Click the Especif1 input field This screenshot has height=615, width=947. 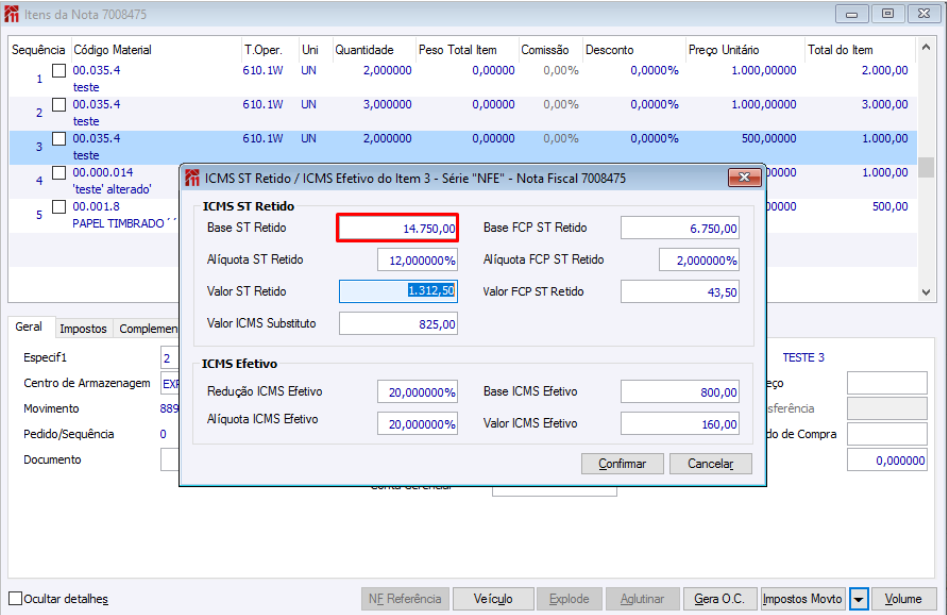pos(170,358)
